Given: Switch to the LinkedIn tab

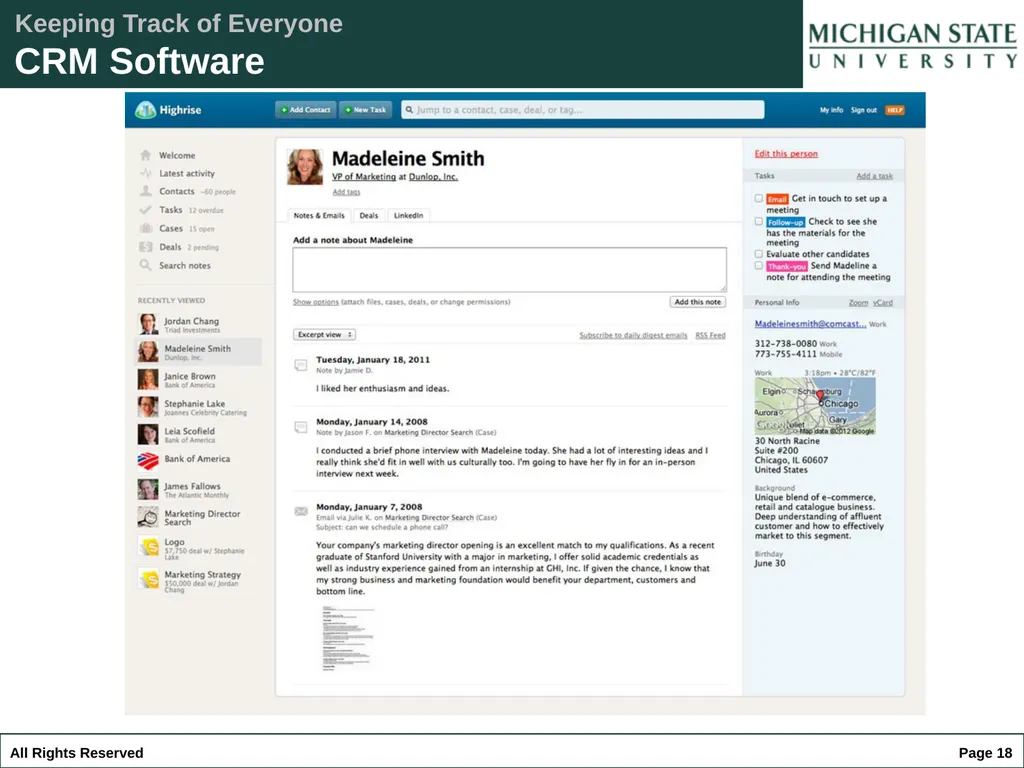Looking at the screenshot, I should click(x=408, y=216).
